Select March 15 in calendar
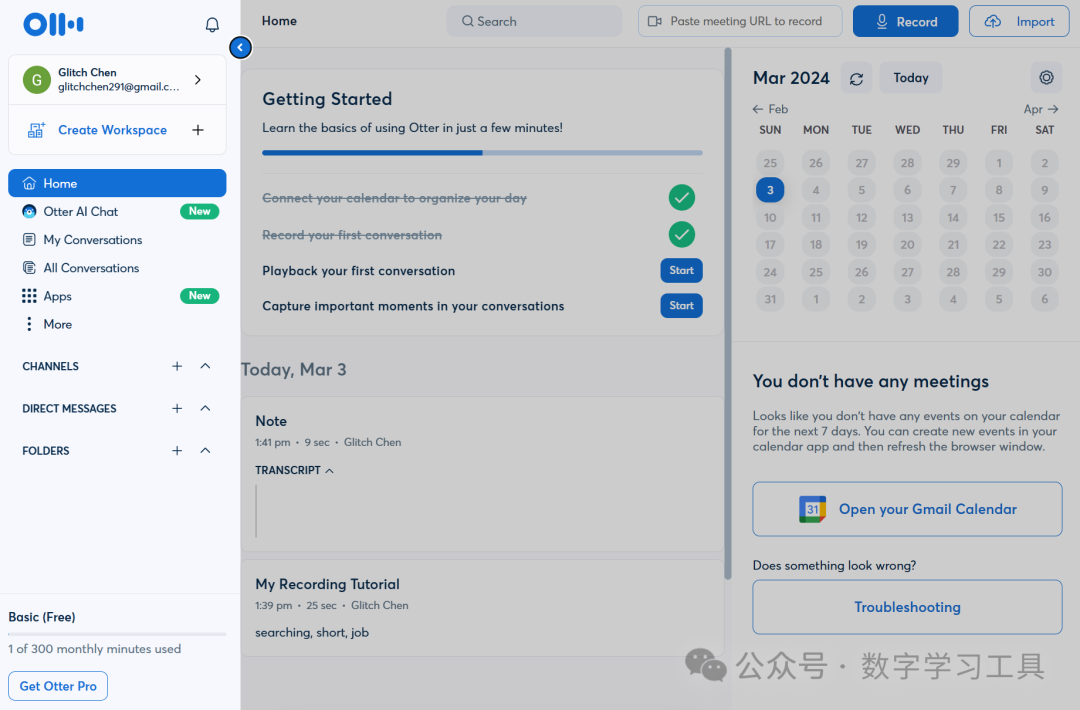This screenshot has width=1080, height=710. 999,218
